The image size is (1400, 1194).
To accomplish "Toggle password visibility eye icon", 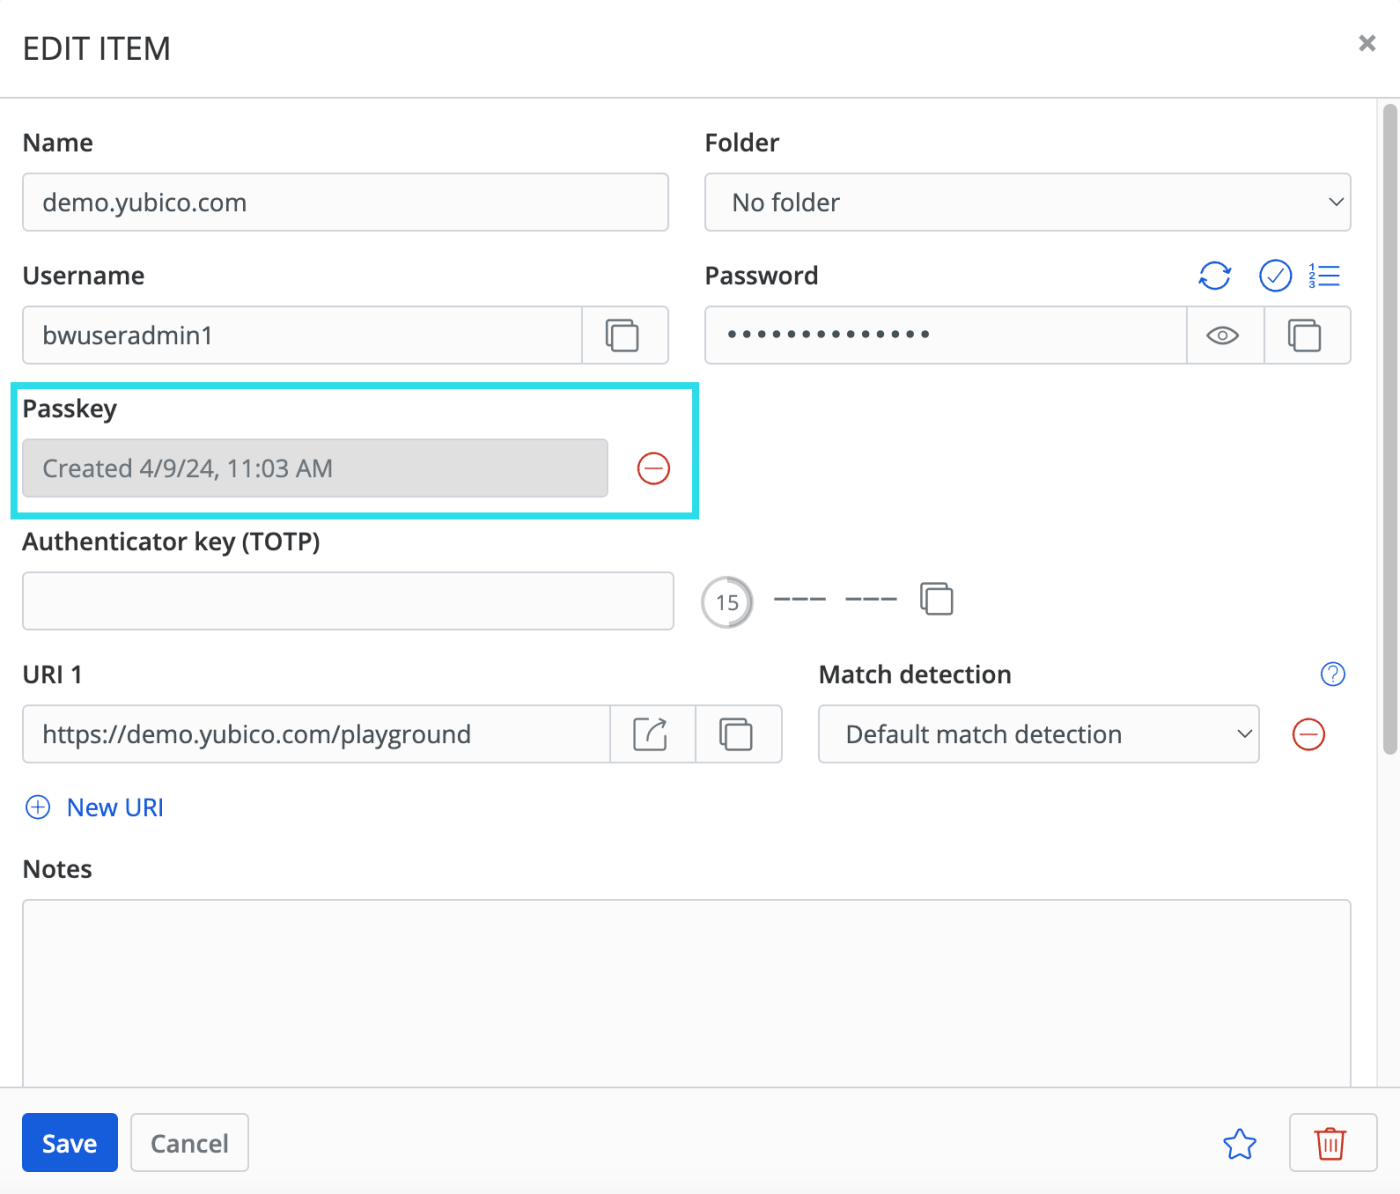I will pyautogui.click(x=1224, y=336).
